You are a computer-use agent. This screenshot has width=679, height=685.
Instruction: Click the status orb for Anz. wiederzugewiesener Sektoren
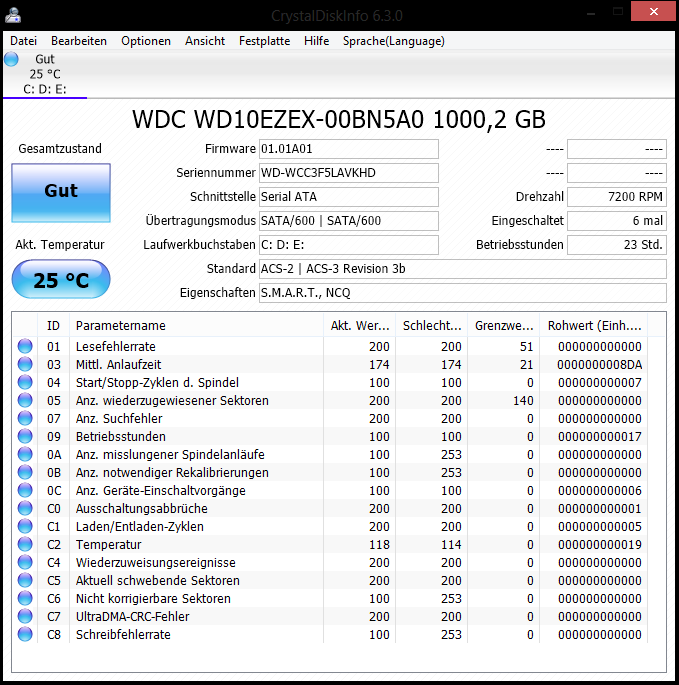pos(25,400)
